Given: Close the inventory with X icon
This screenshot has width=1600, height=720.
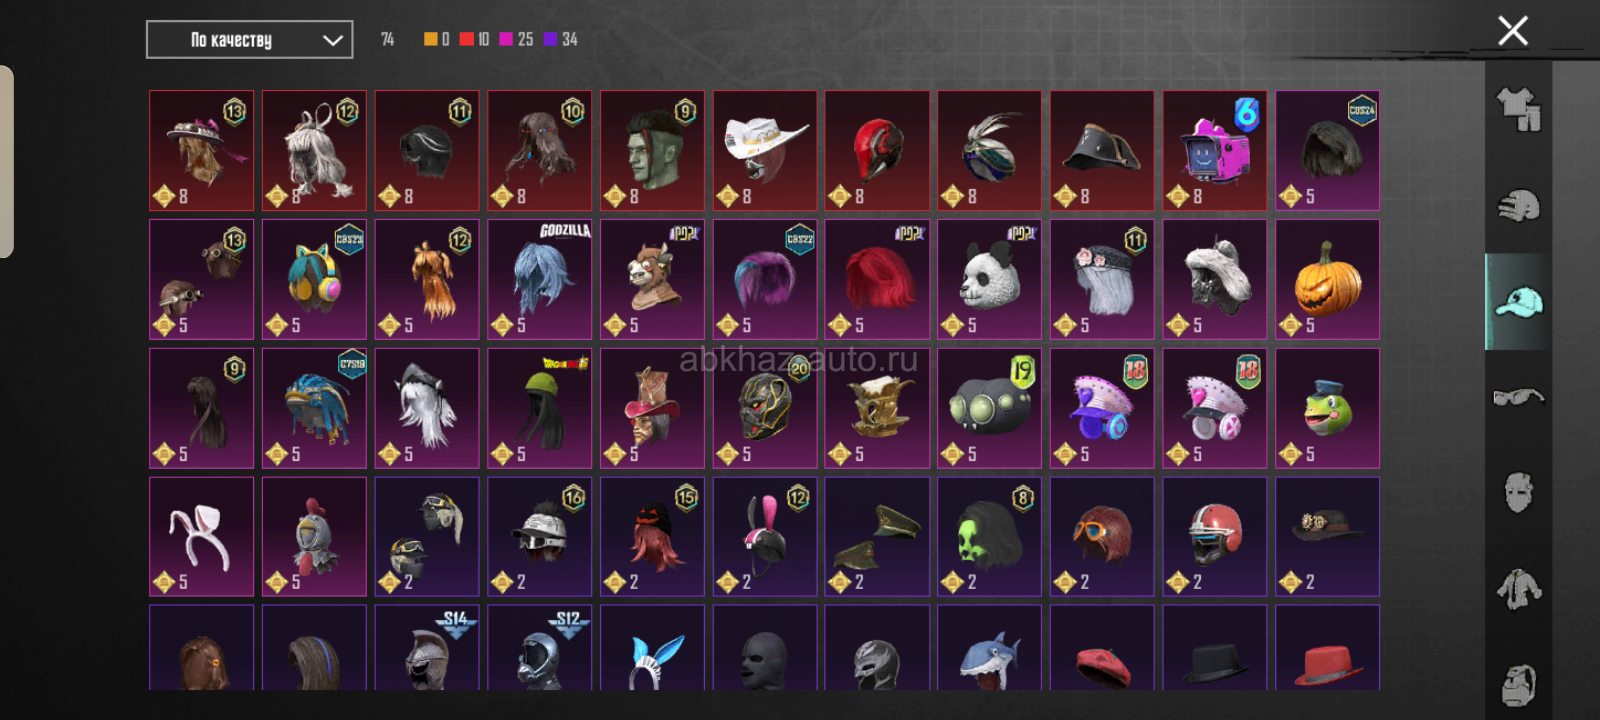Looking at the screenshot, I should tap(1513, 31).
